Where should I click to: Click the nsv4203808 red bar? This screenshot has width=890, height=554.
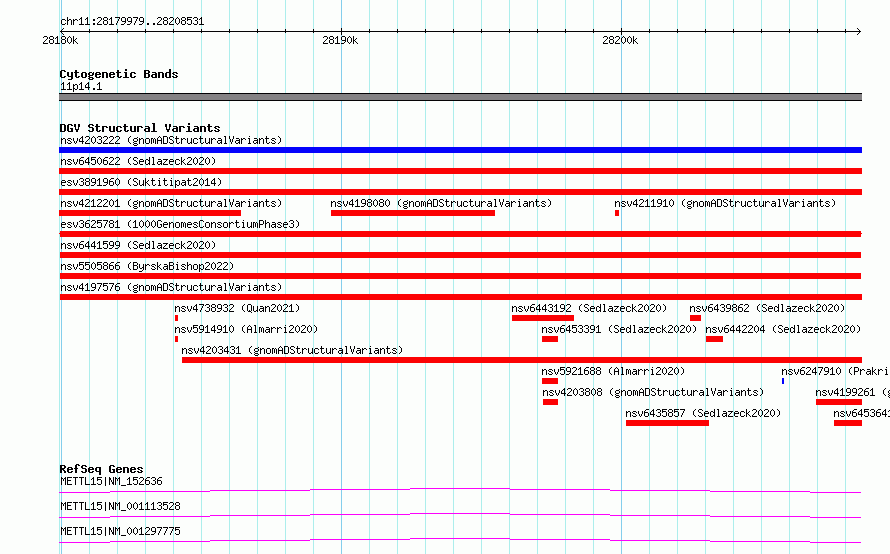coord(550,402)
